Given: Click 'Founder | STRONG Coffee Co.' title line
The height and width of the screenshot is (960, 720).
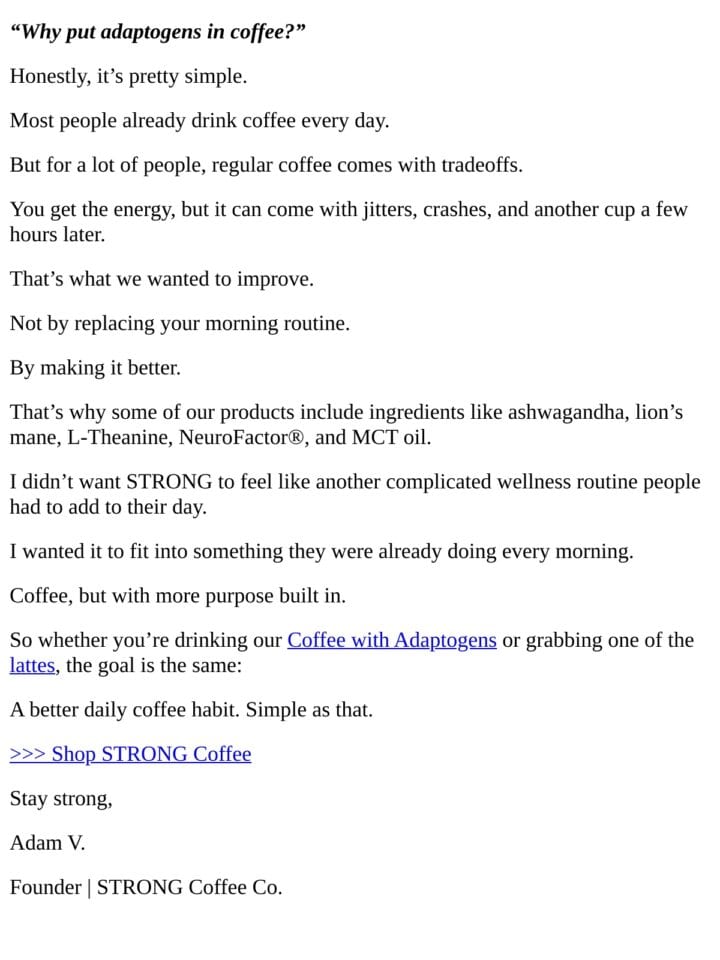Looking at the screenshot, I should tap(146, 887).
